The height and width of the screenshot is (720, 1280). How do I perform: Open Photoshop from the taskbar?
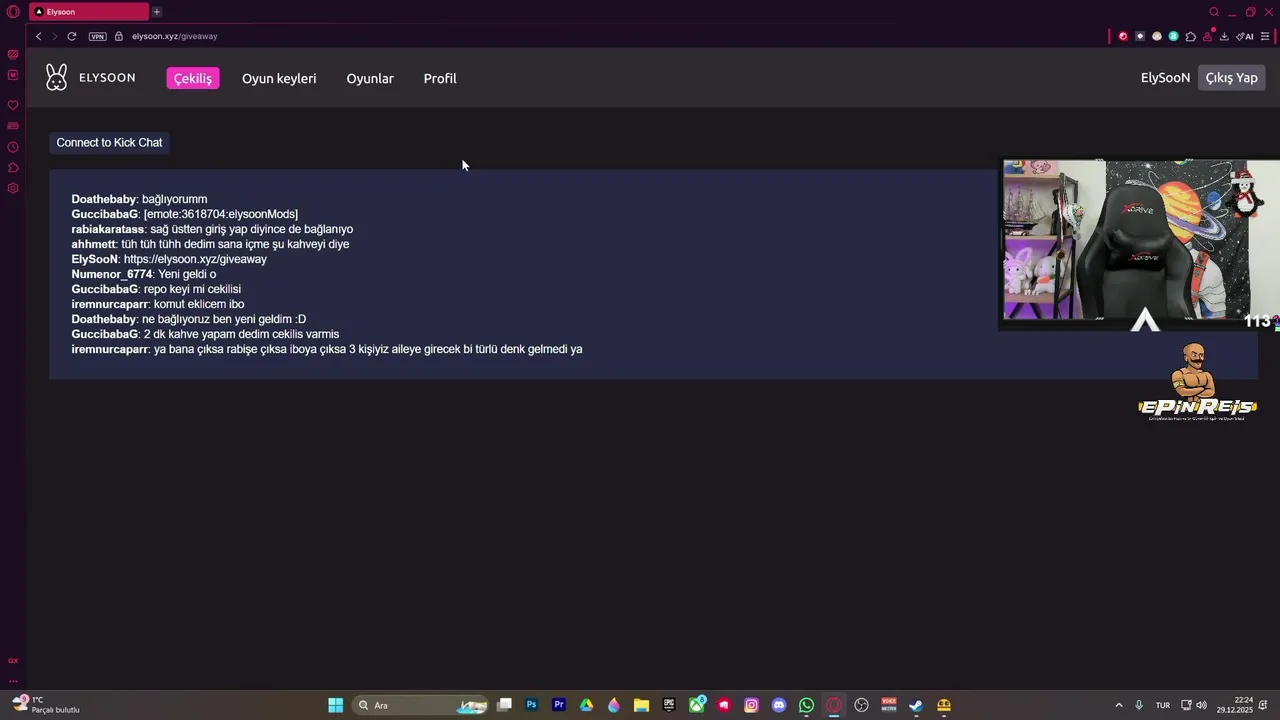coord(532,705)
